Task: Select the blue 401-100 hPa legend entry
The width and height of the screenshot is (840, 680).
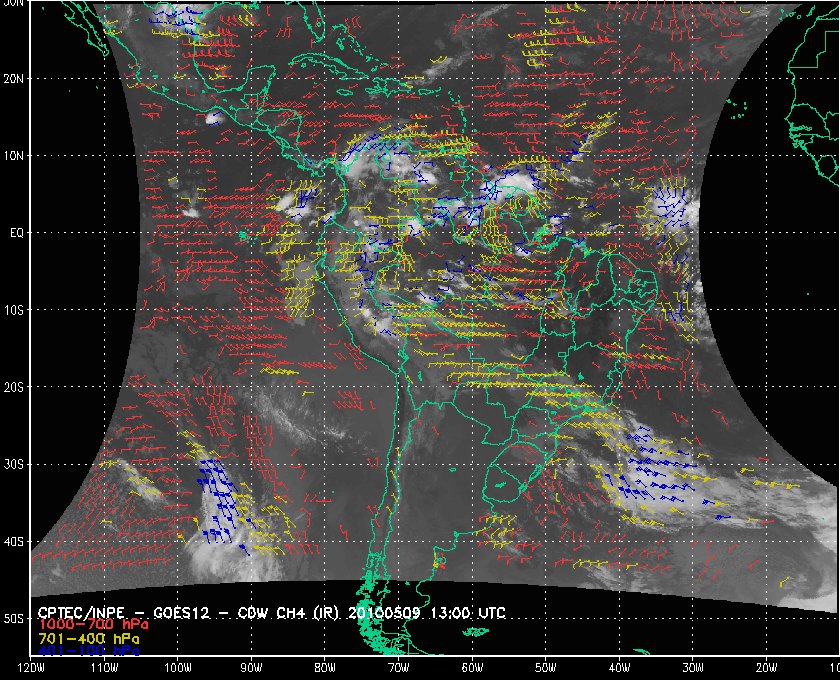Action: coord(88,651)
